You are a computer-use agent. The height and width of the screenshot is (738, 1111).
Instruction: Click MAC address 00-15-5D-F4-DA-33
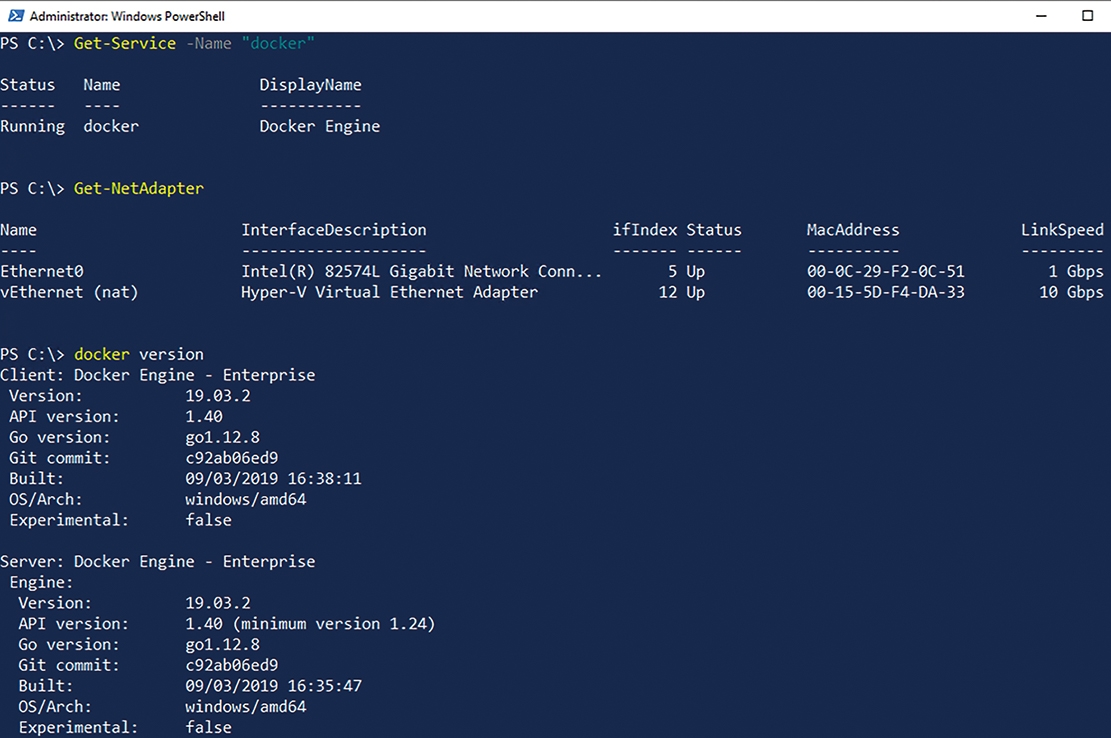pos(886,292)
